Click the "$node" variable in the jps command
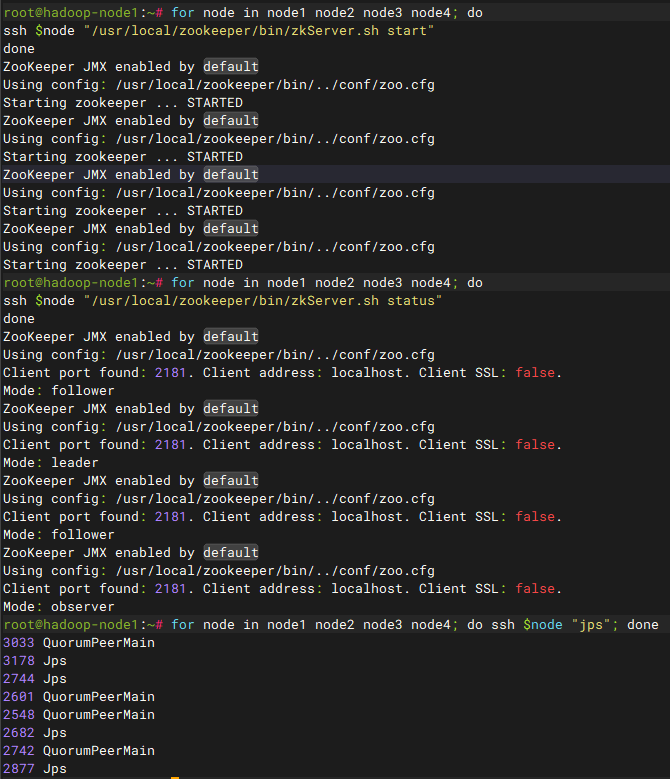 click(x=543, y=624)
